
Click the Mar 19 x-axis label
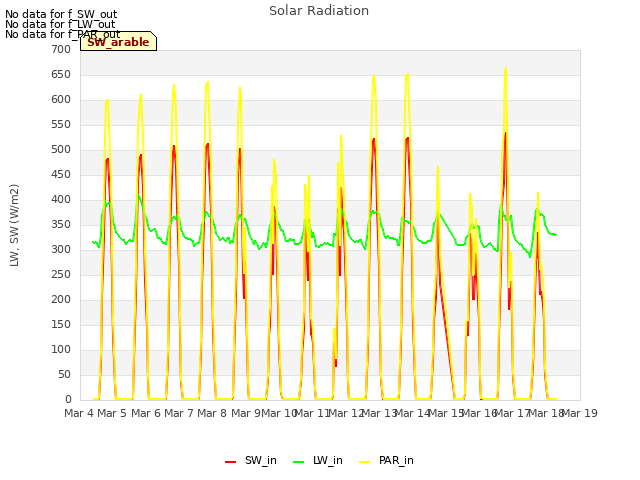[580, 413]
